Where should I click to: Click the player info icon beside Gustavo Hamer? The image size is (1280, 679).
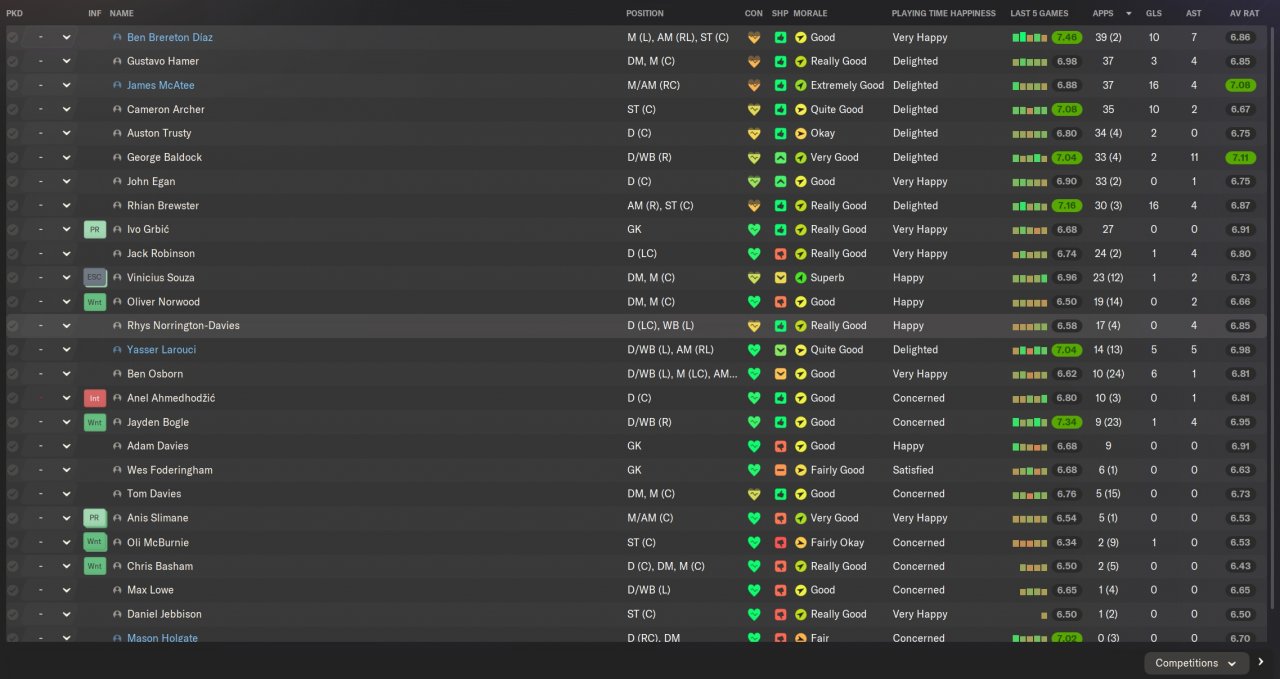coord(117,61)
